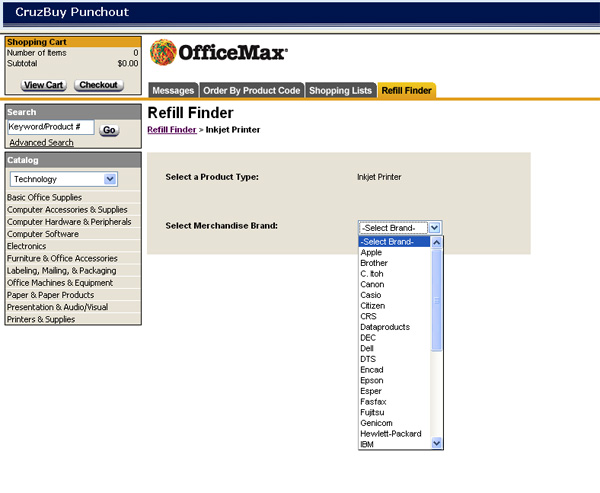Open Computer Accessories & Supplies category

click(x=67, y=210)
